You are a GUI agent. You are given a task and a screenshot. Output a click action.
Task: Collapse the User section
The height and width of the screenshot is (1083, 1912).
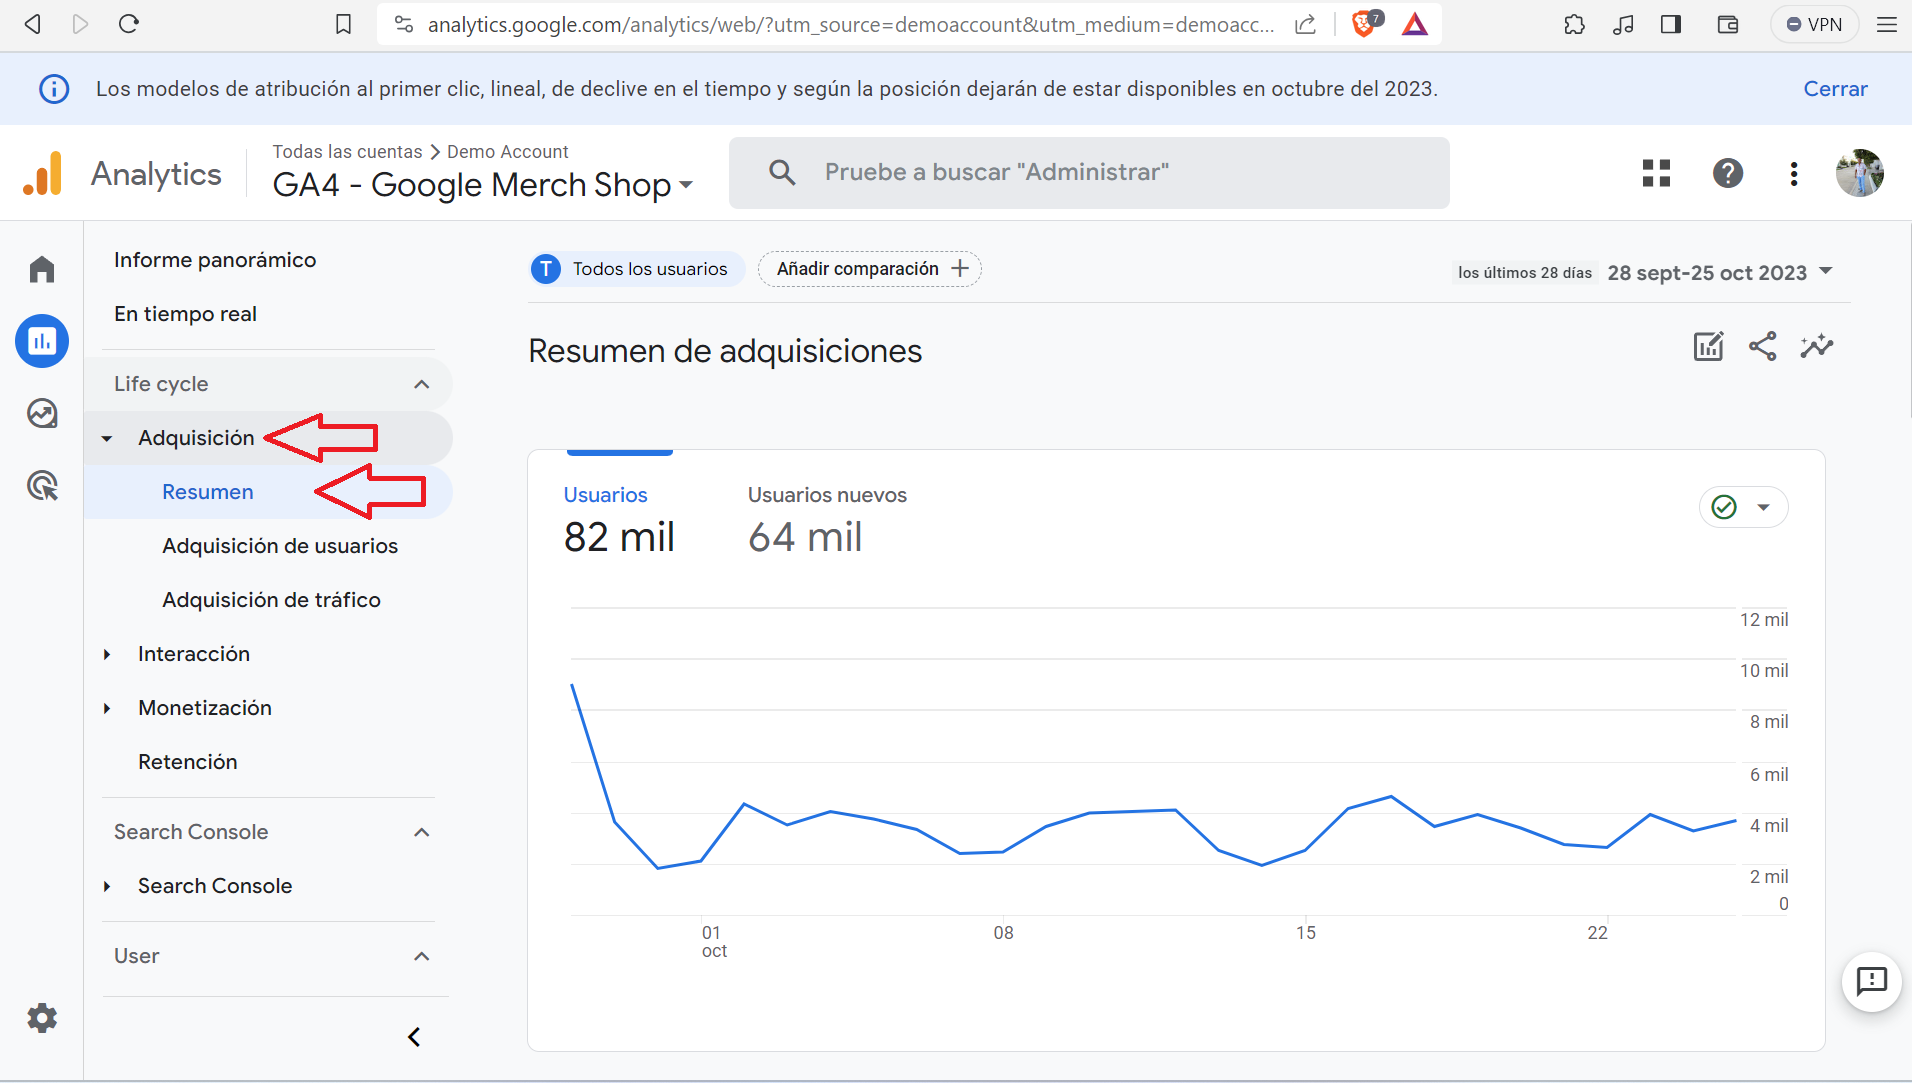pyautogui.click(x=422, y=956)
